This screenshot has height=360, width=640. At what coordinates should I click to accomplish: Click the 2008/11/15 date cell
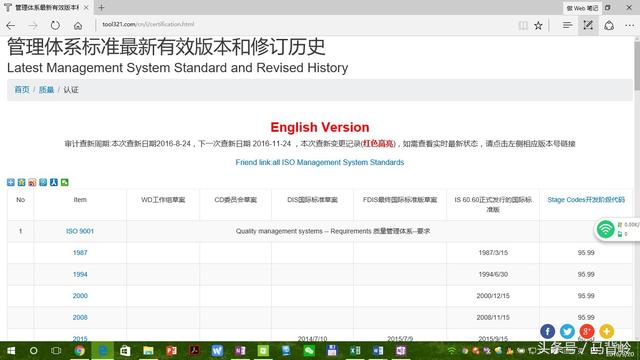[493, 317]
